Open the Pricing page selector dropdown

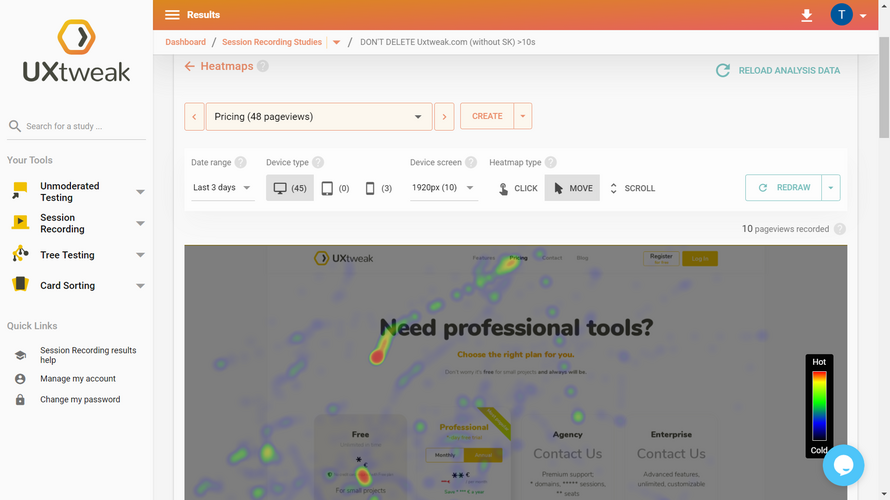[x=318, y=117]
